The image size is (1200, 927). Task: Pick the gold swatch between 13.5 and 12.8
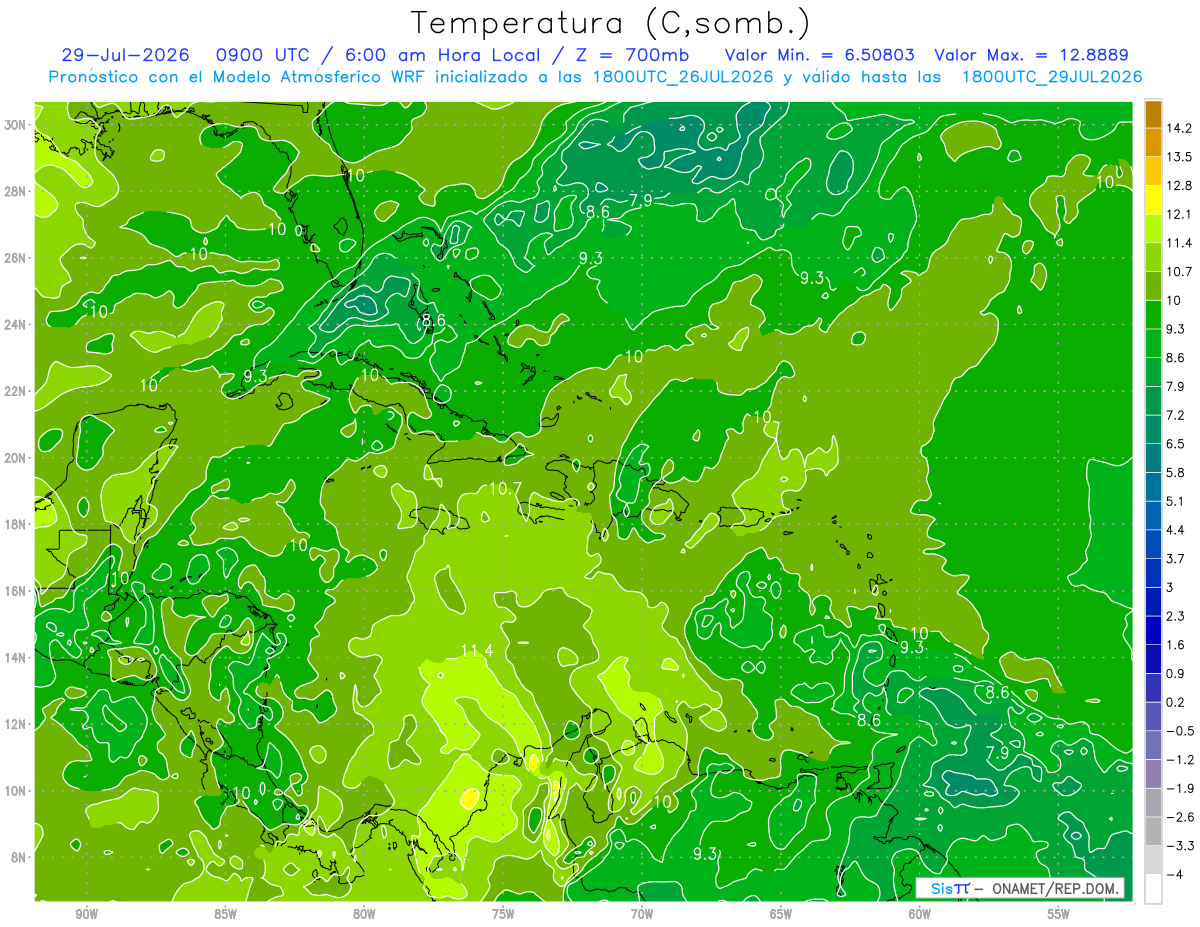pyautogui.click(x=1153, y=171)
